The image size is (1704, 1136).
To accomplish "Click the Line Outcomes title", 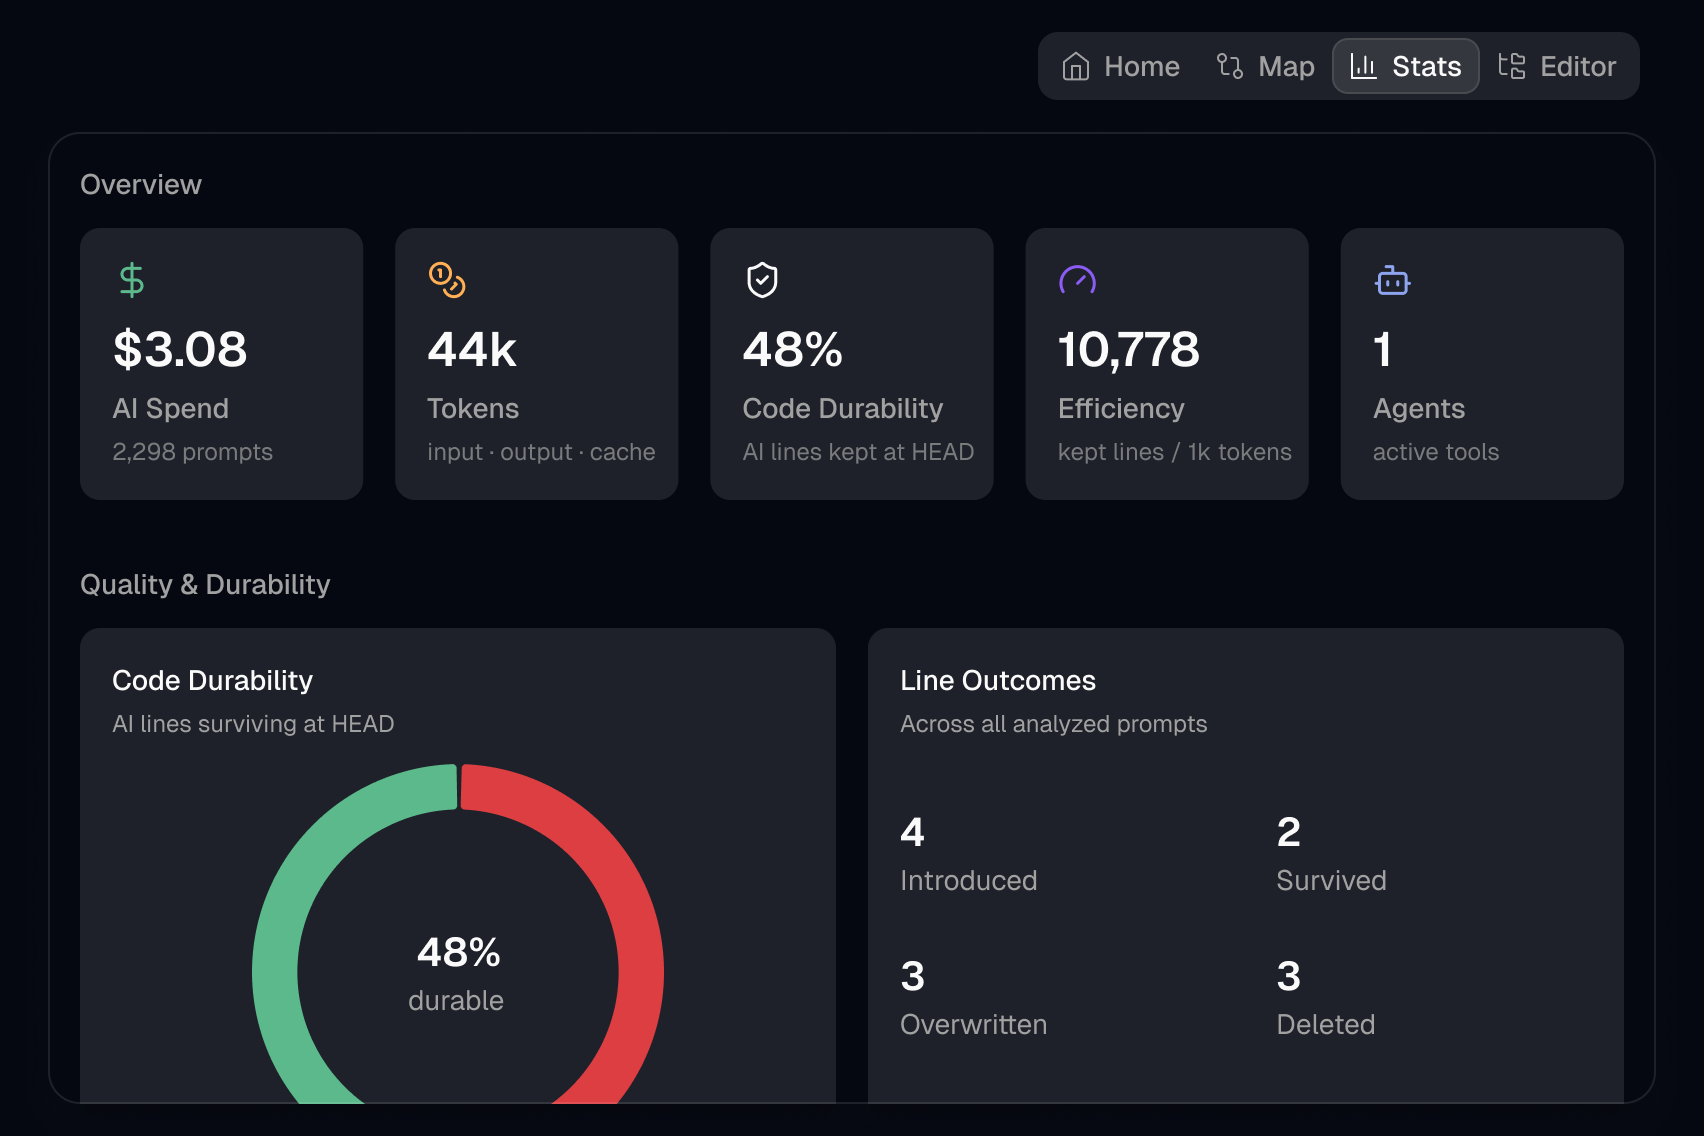I will 998,681.
